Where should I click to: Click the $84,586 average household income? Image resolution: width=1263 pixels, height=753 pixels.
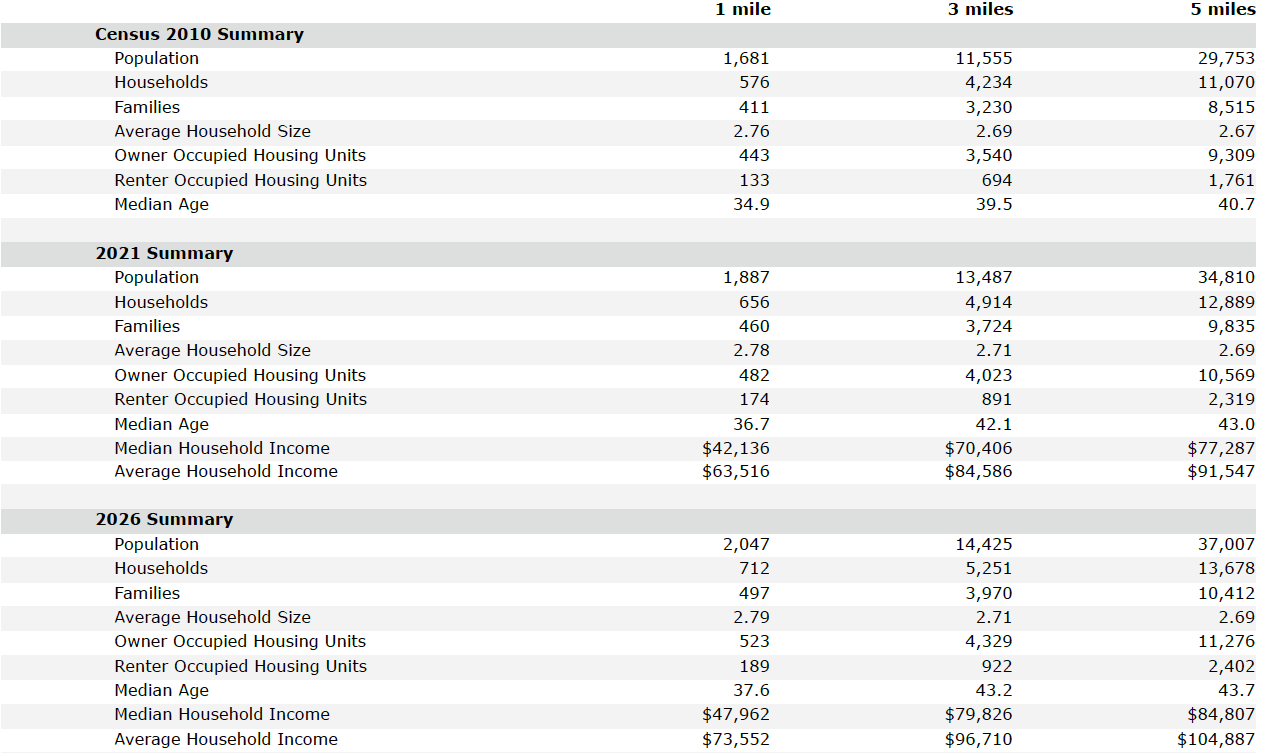(x=978, y=471)
